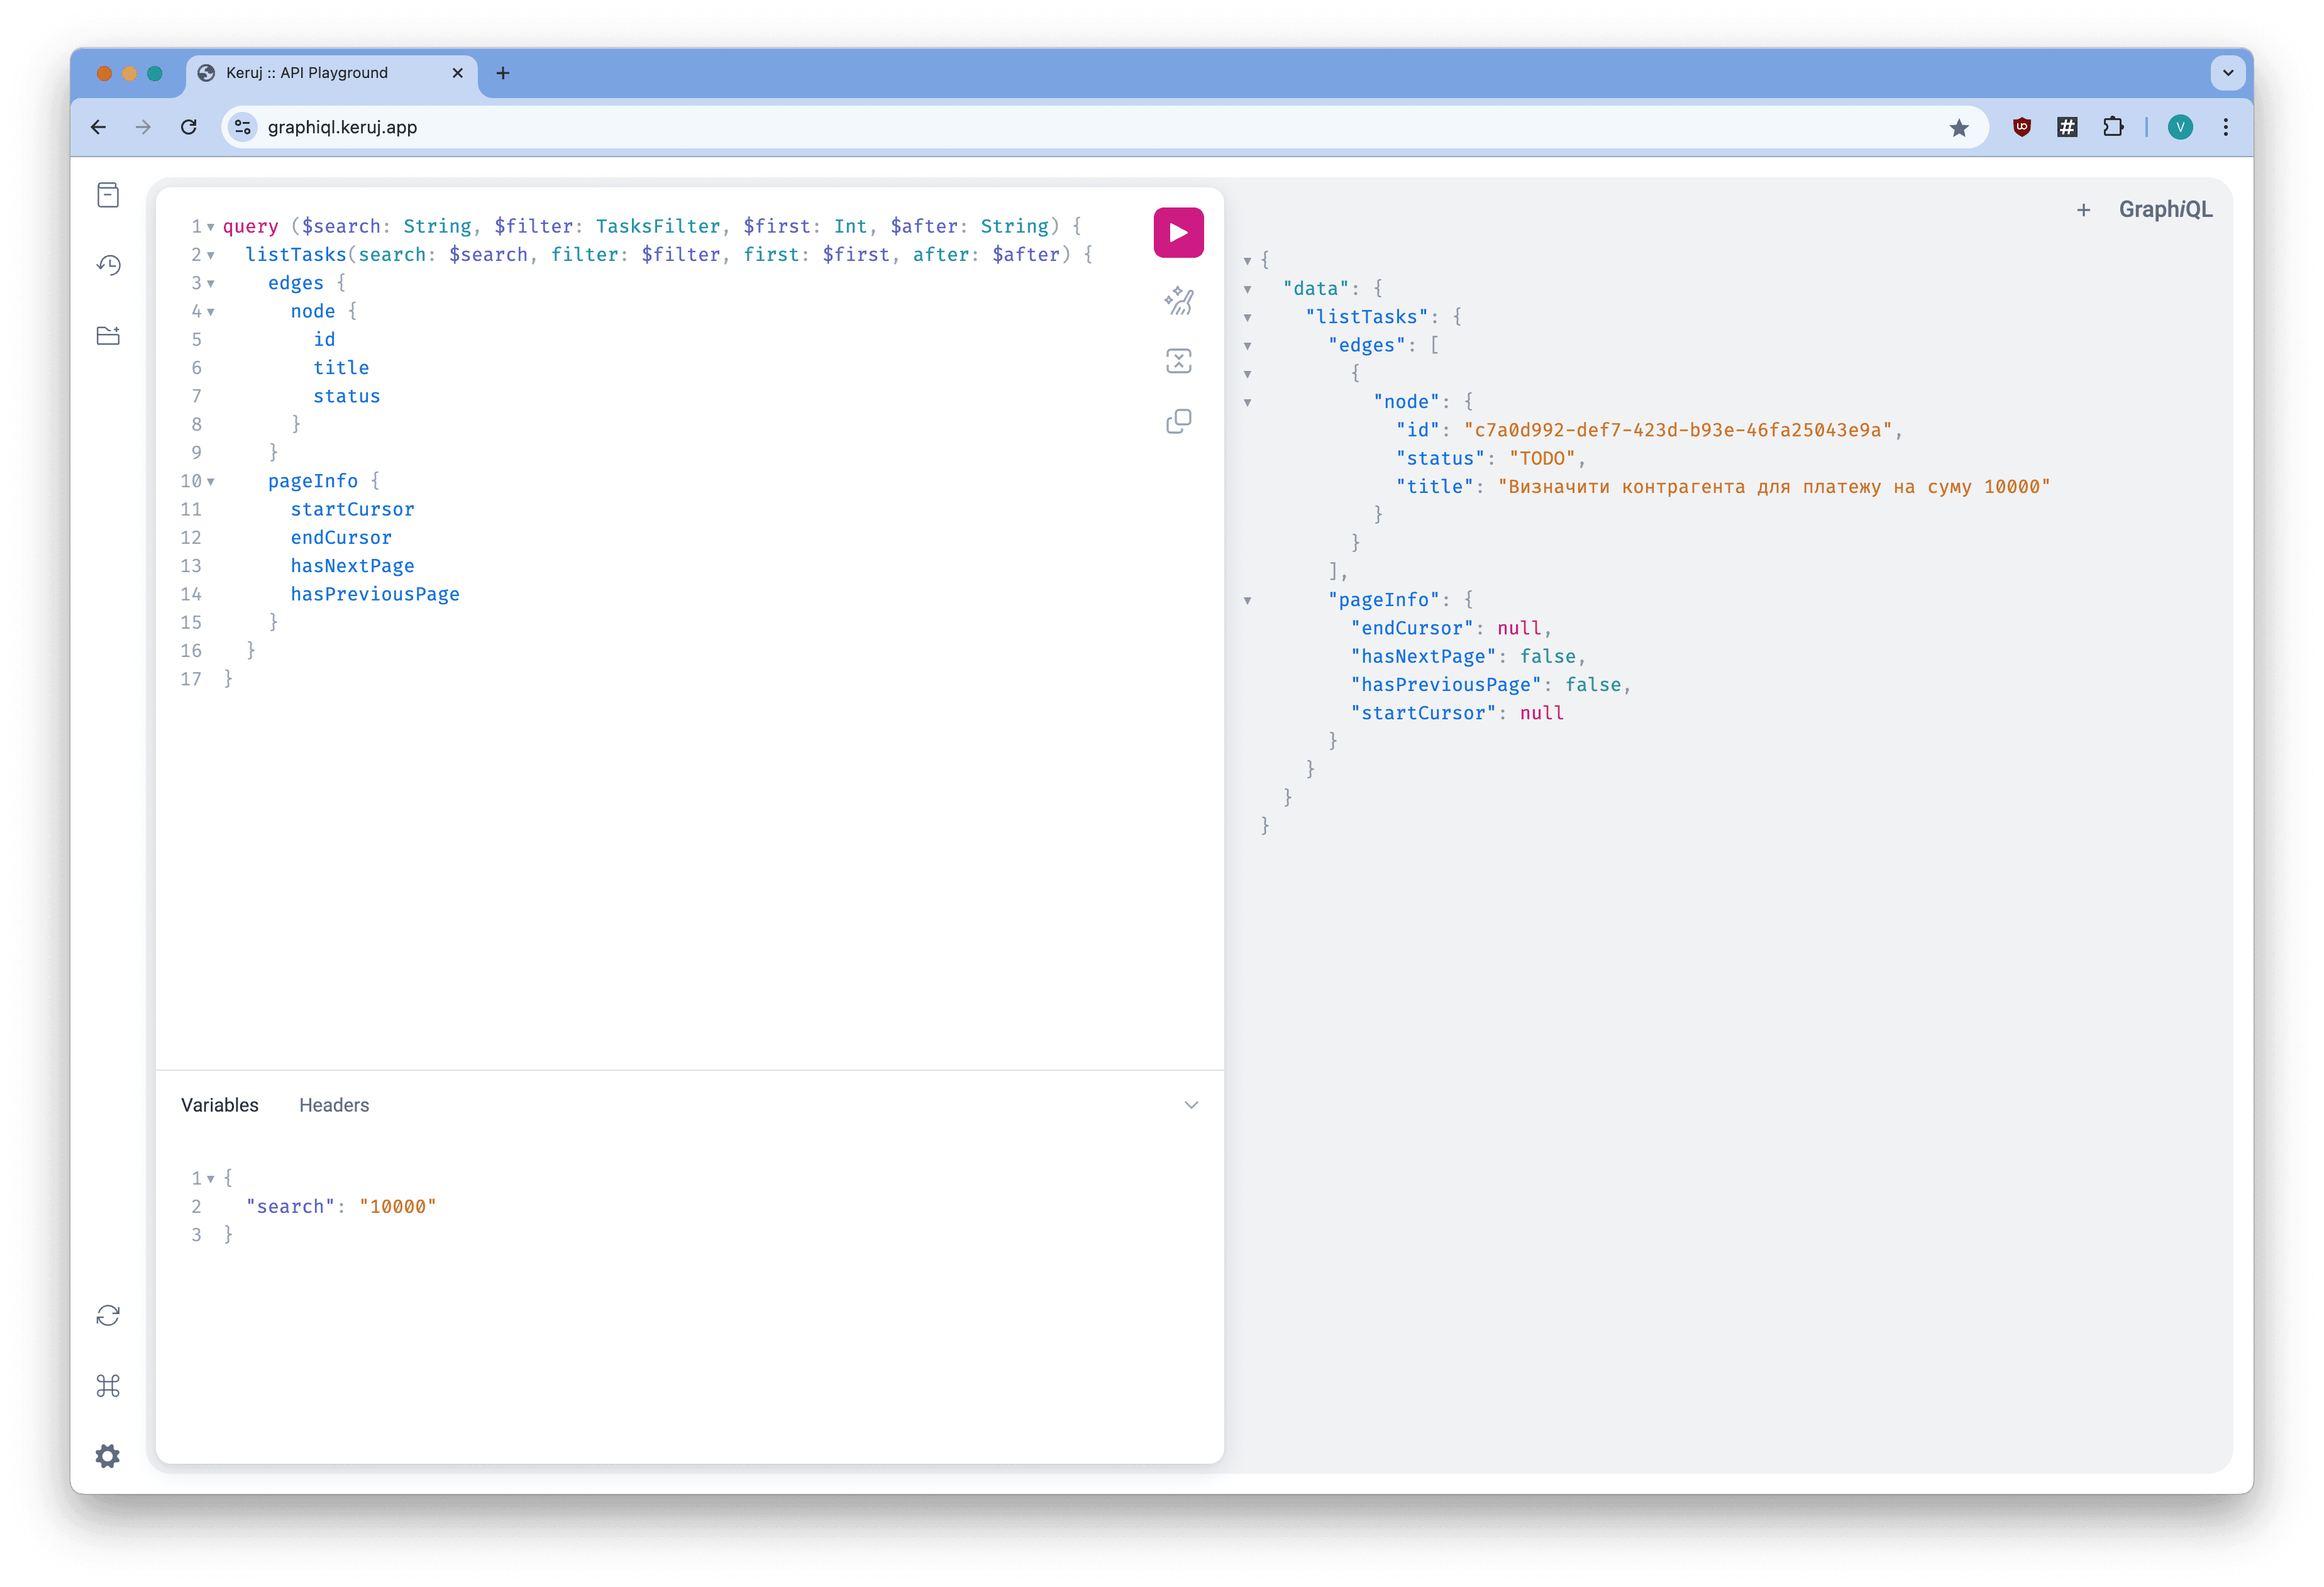The width and height of the screenshot is (2324, 1587).
Task: Add a new GraphiQL tab with plus
Action: pyautogui.click(x=2083, y=210)
